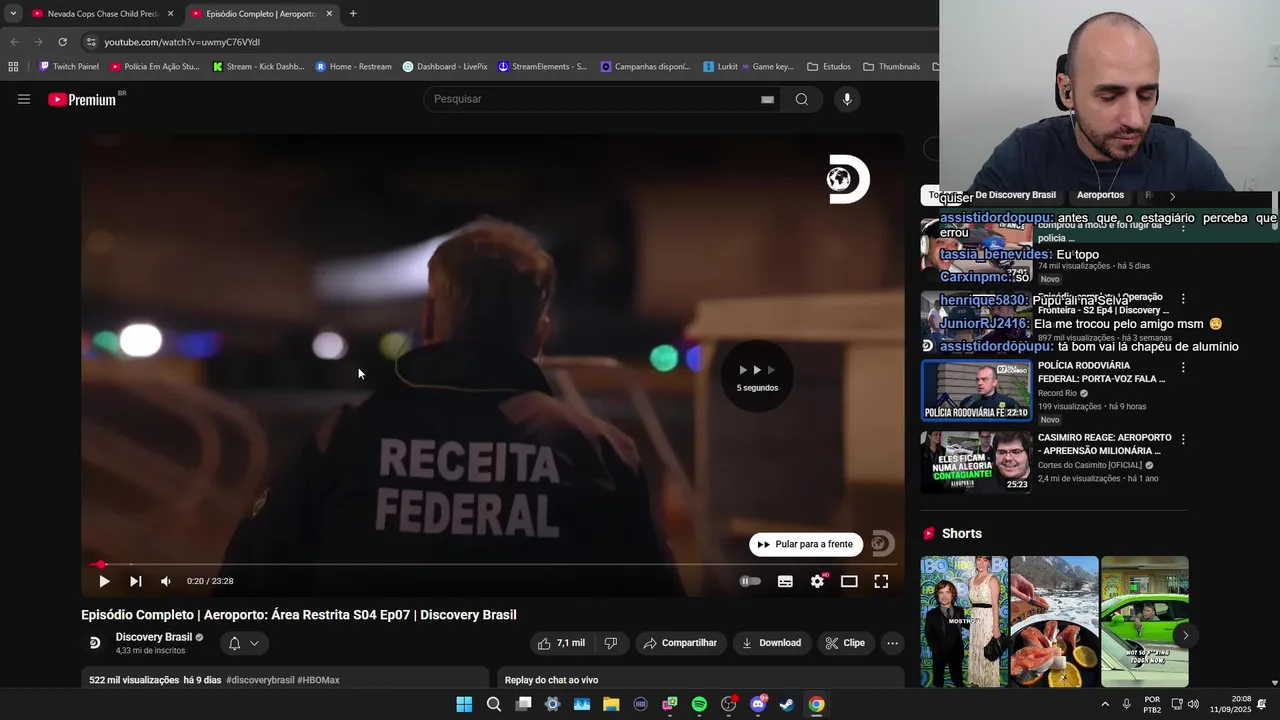Screen dimensions: 1280x720
Task: Select the De Discovery Brasil chip
Action: point(1015,195)
